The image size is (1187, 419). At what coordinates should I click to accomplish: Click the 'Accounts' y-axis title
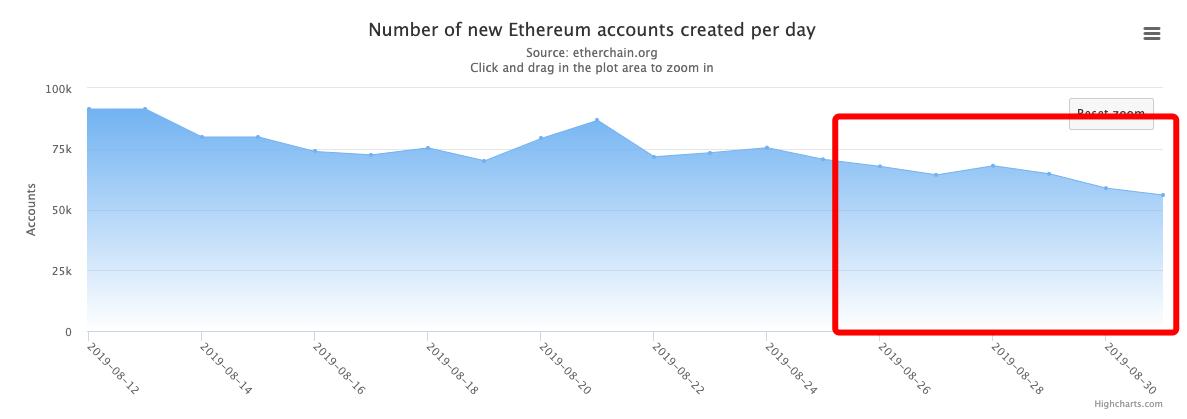click(31, 209)
